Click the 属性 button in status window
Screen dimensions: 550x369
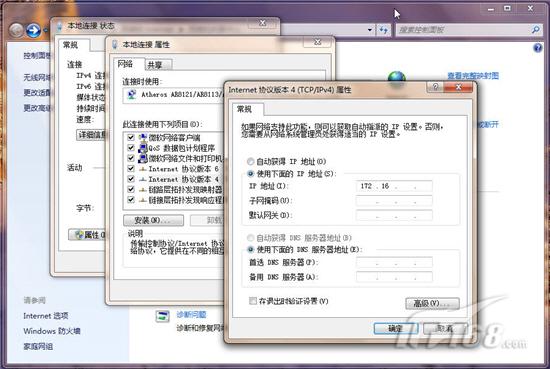click(88, 235)
